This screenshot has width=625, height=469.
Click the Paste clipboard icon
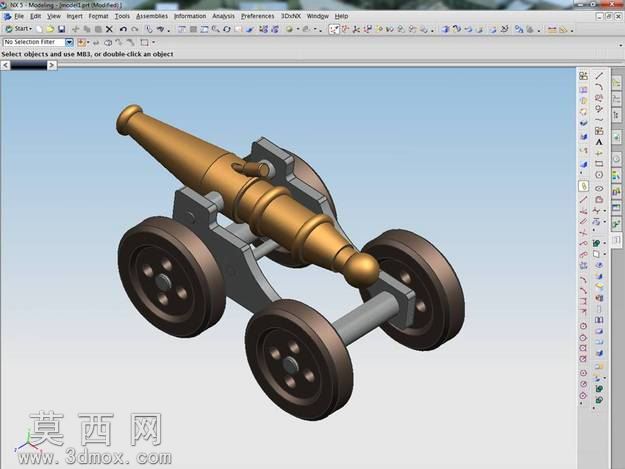pos(98,29)
